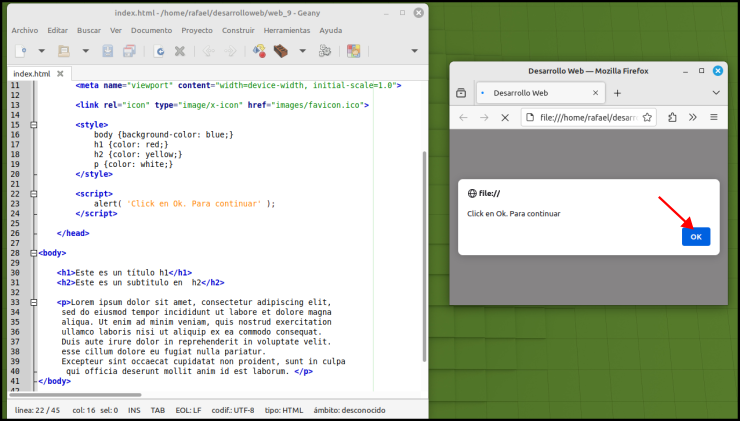
Task: Open the Herramientas menu
Action: [287, 30]
